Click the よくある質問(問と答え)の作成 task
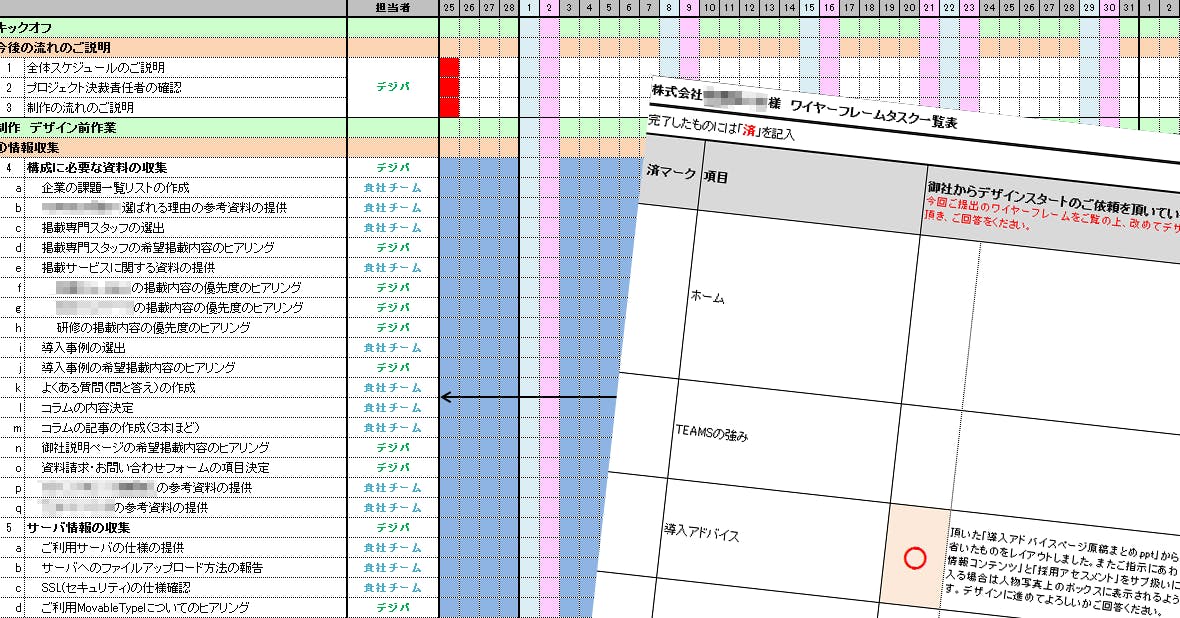1180x618 pixels. coord(118,388)
